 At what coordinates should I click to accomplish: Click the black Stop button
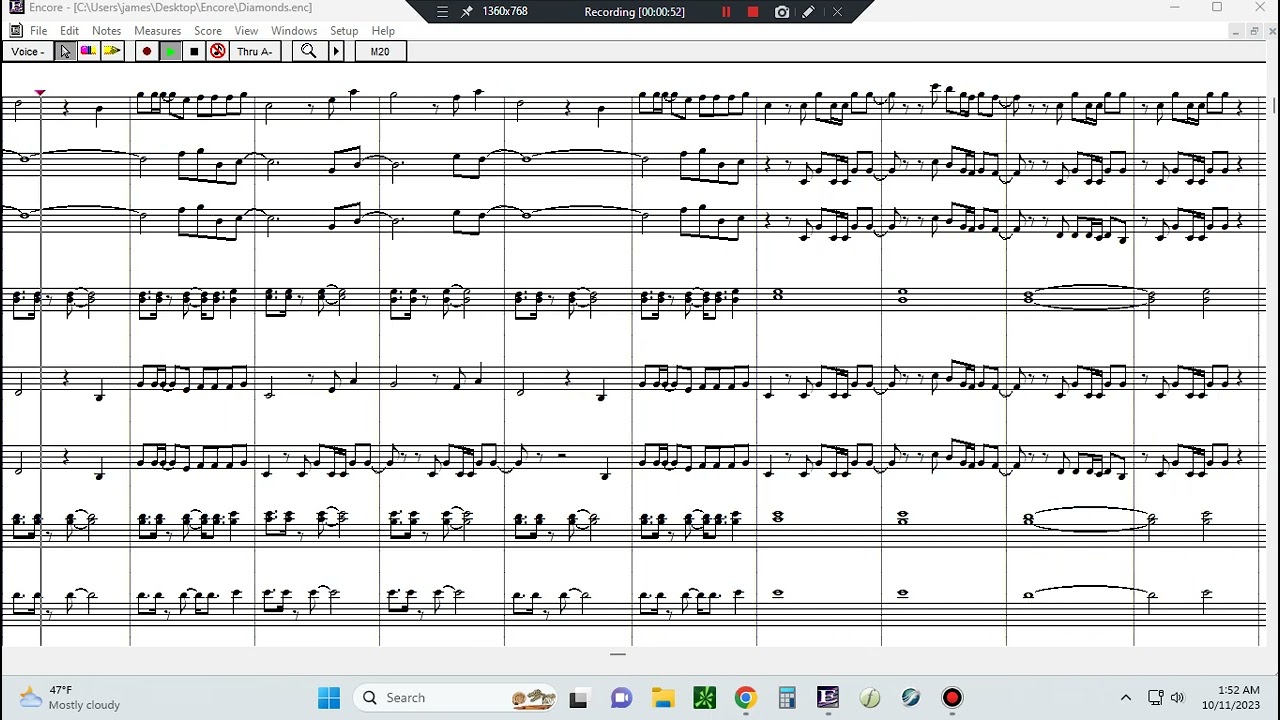(x=194, y=51)
